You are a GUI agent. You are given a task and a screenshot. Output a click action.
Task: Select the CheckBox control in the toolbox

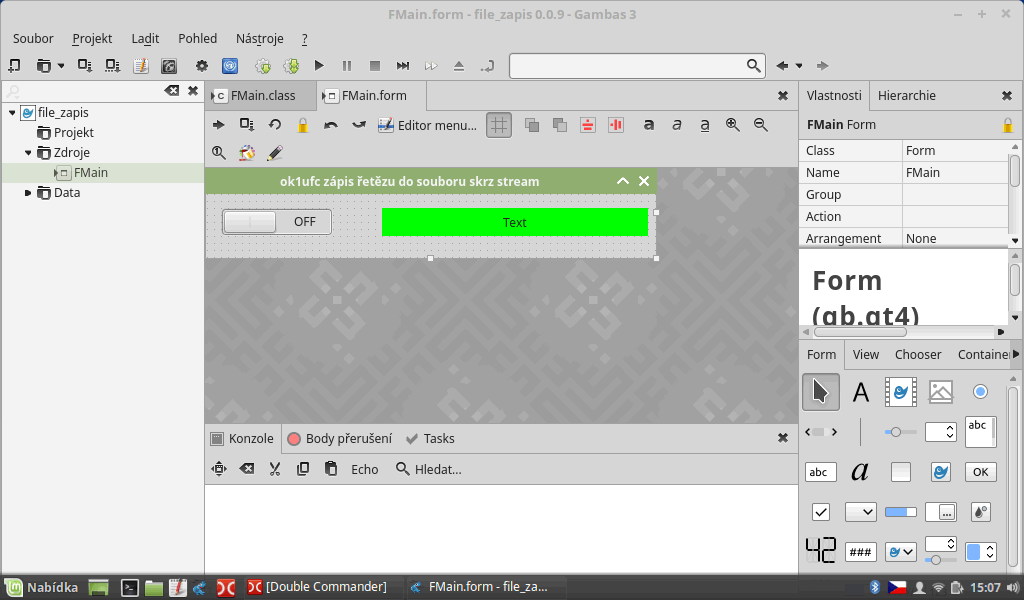[820, 512]
